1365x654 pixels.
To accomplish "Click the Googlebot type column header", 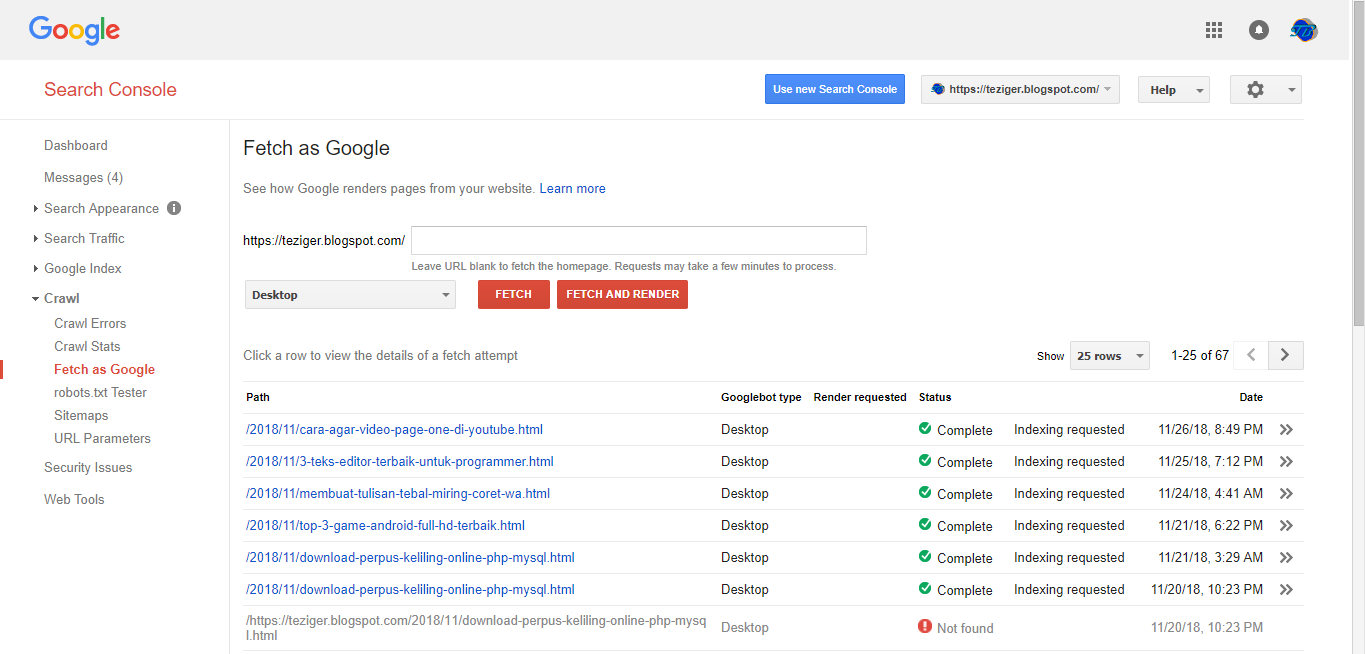I will click(x=761, y=398).
